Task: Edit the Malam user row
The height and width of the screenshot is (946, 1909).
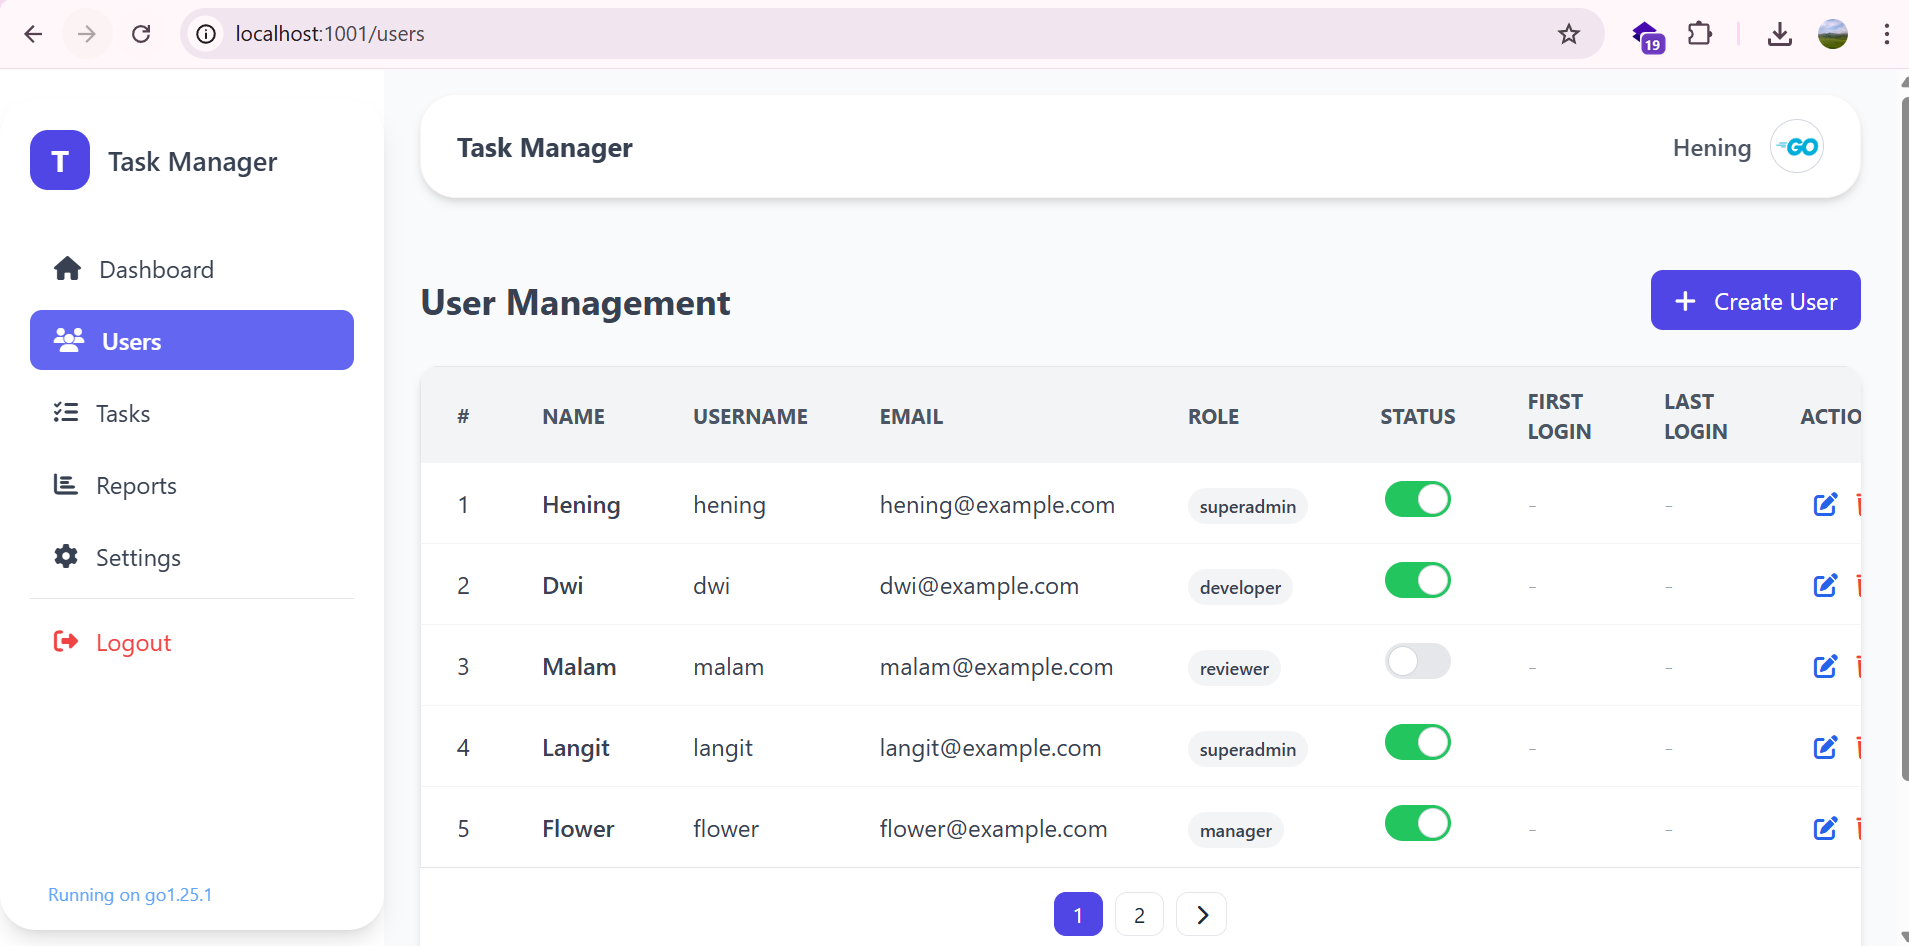Action: tap(1825, 666)
